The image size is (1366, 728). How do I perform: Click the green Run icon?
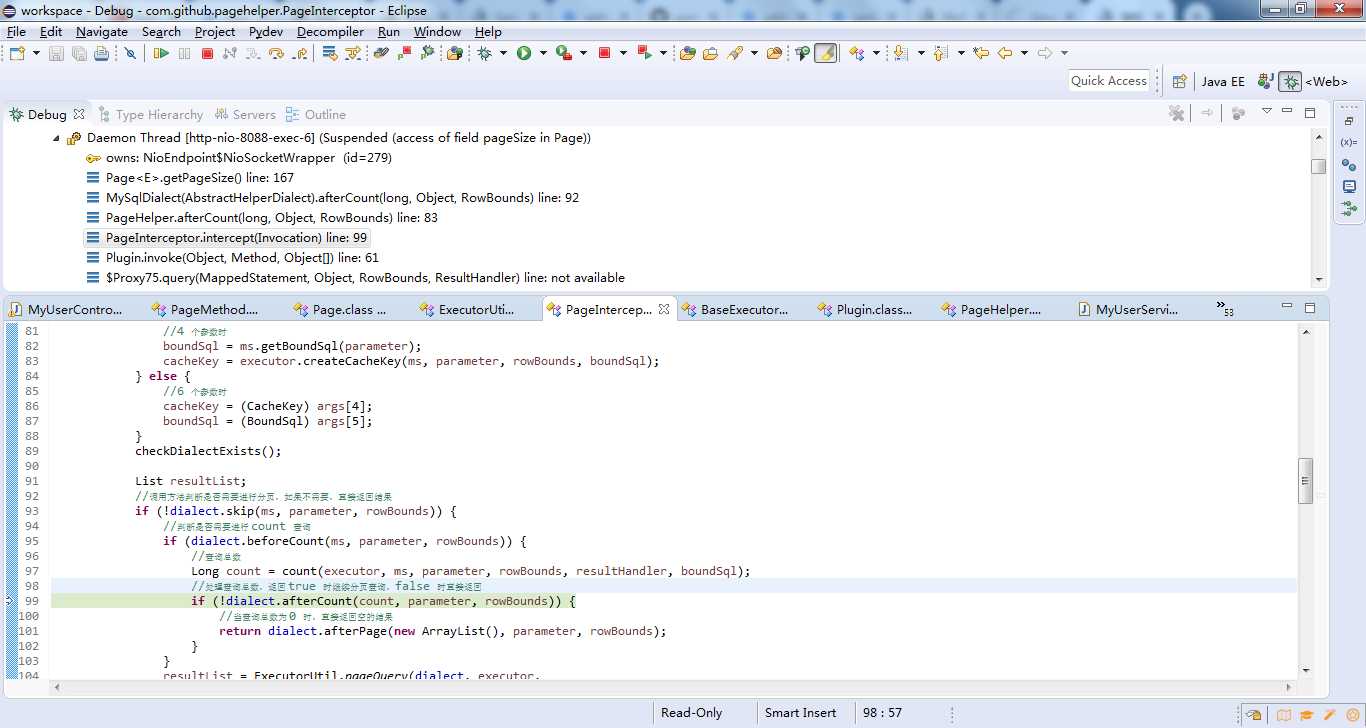524,53
